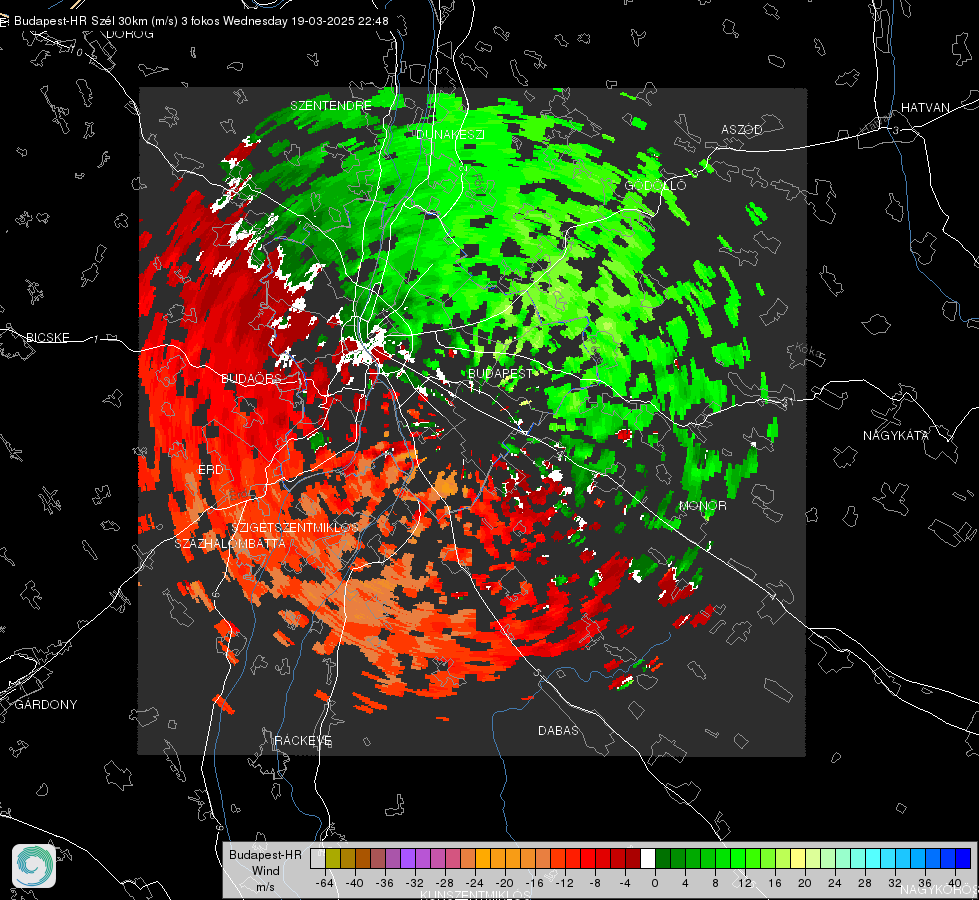Click the 32 value on the legend scale
979x900 pixels.
coord(895,883)
